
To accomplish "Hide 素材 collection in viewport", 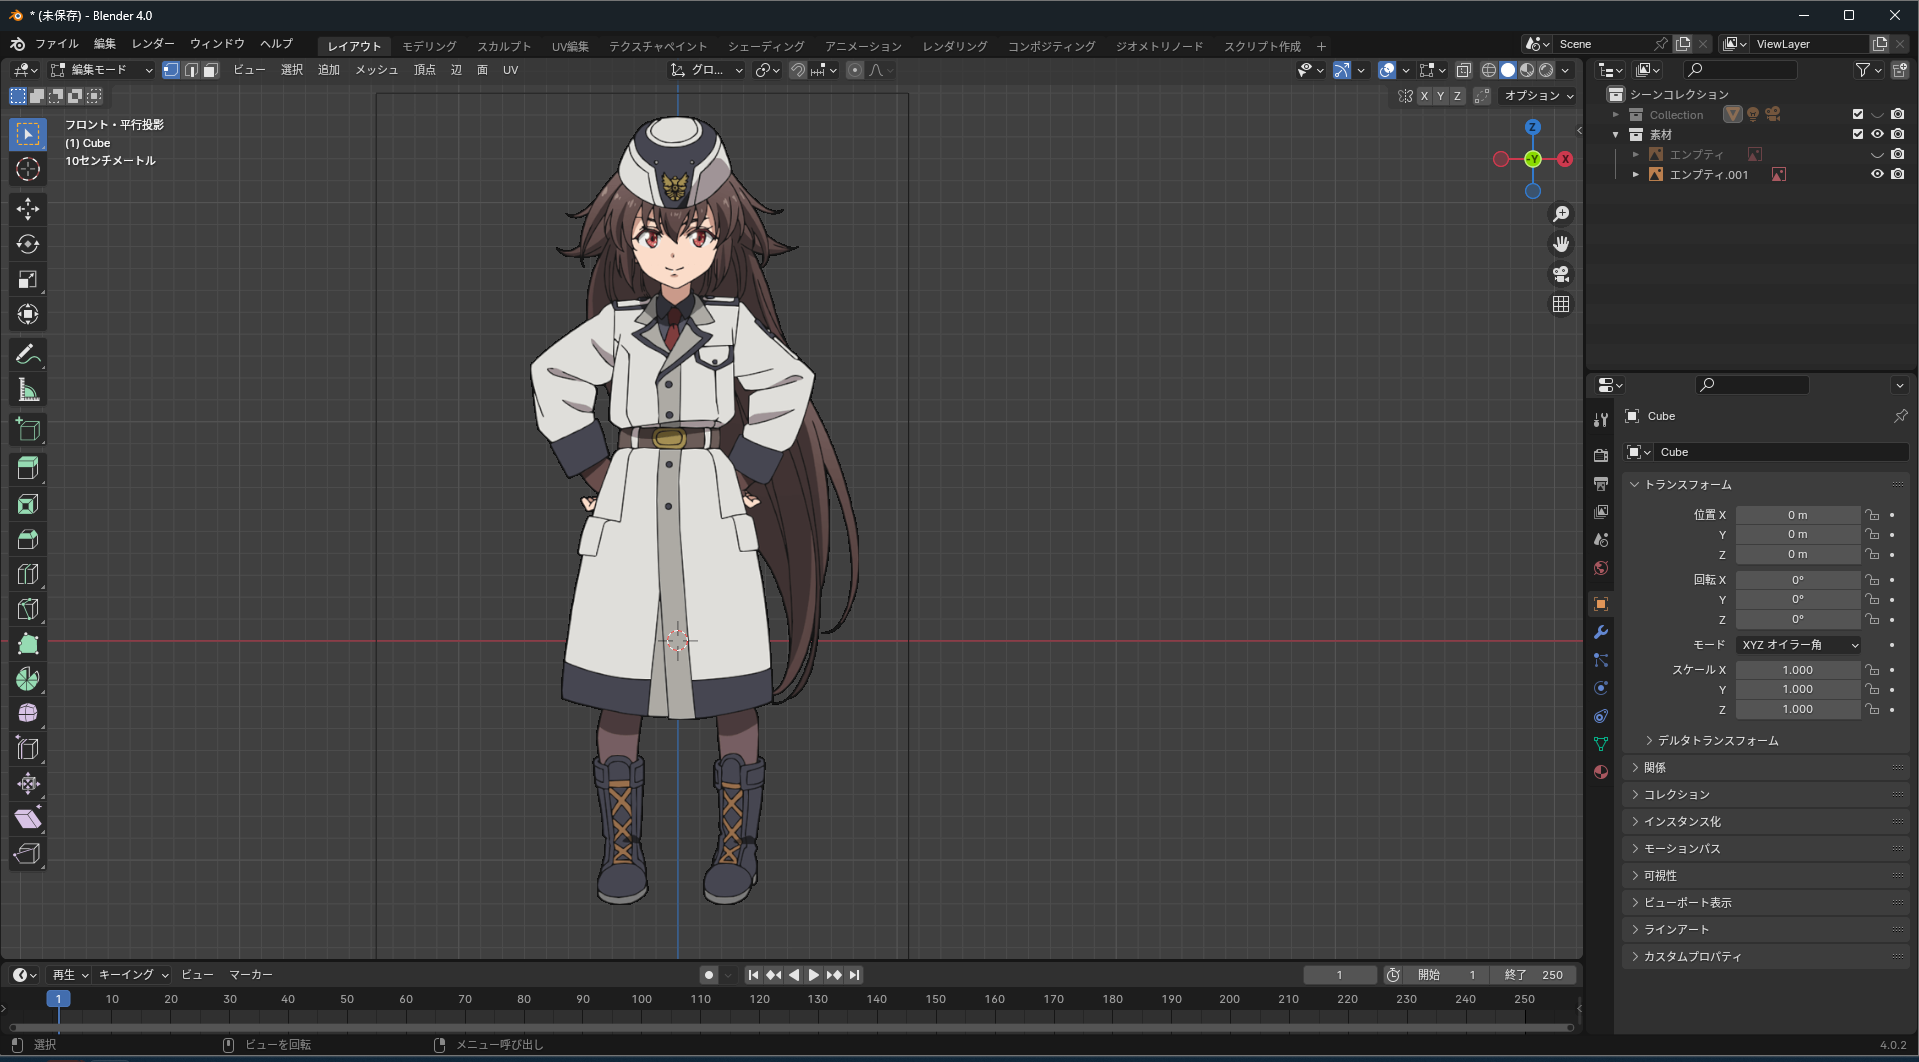I will [1877, 134].
